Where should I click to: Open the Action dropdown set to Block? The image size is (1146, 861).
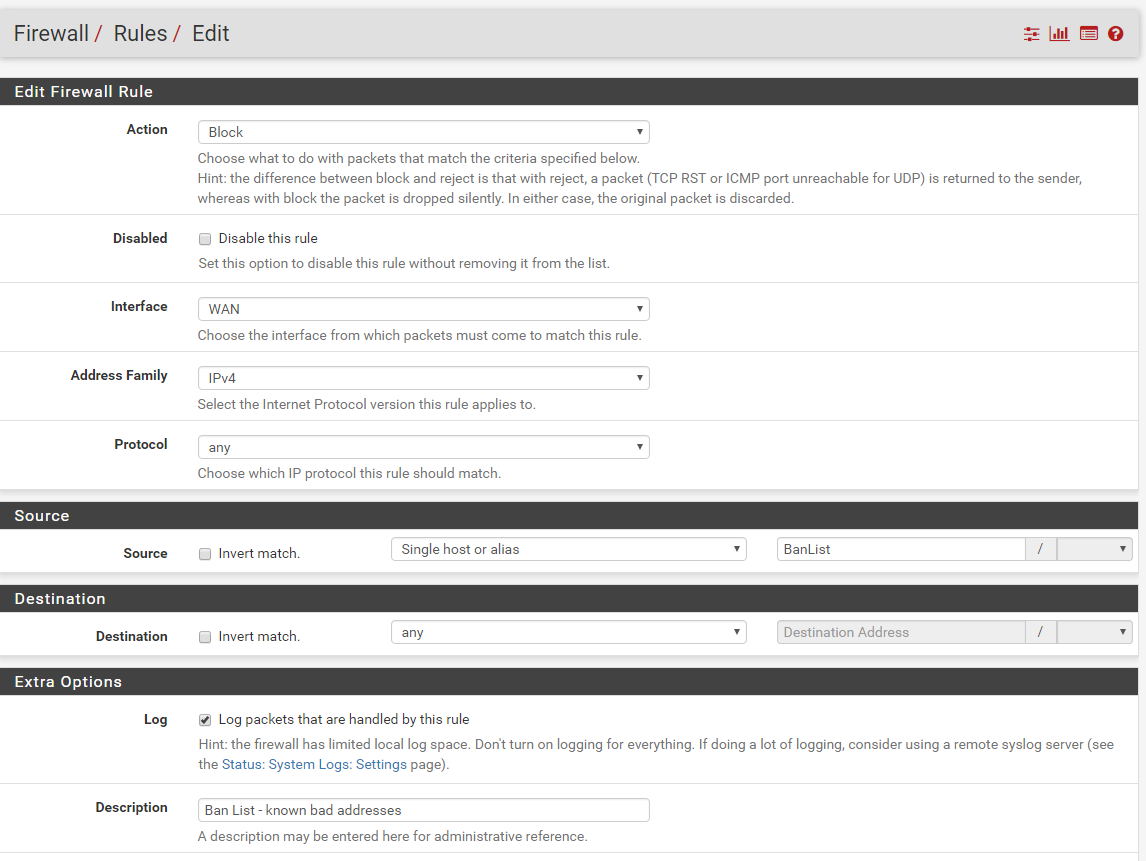click(x=423, y=132)
